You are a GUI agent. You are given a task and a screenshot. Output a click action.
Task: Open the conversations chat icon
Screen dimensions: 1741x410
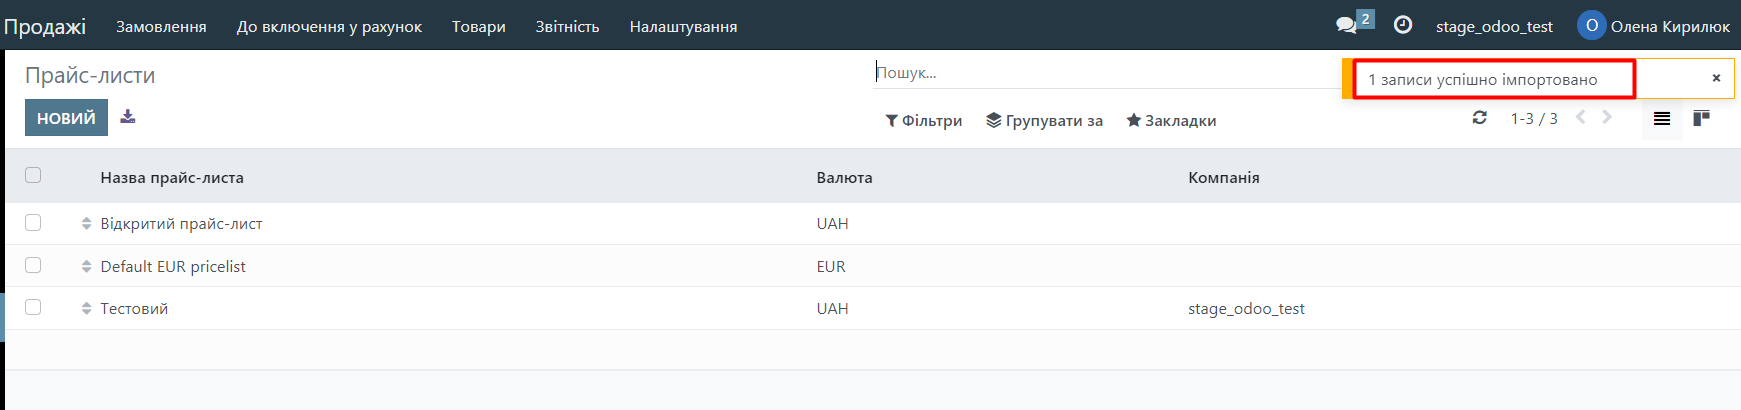(x=1347, y=25)
